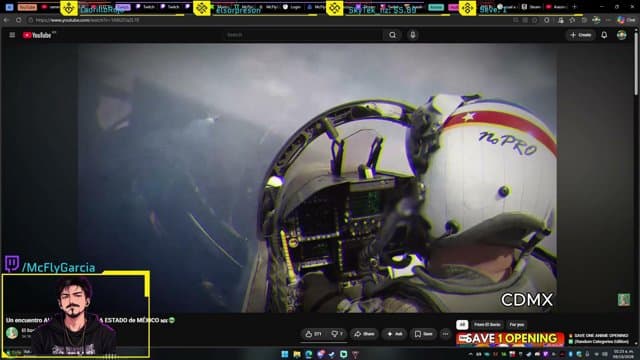Select the All filter chip
This screenshot has height=360, width=640.
click(462, 324)
